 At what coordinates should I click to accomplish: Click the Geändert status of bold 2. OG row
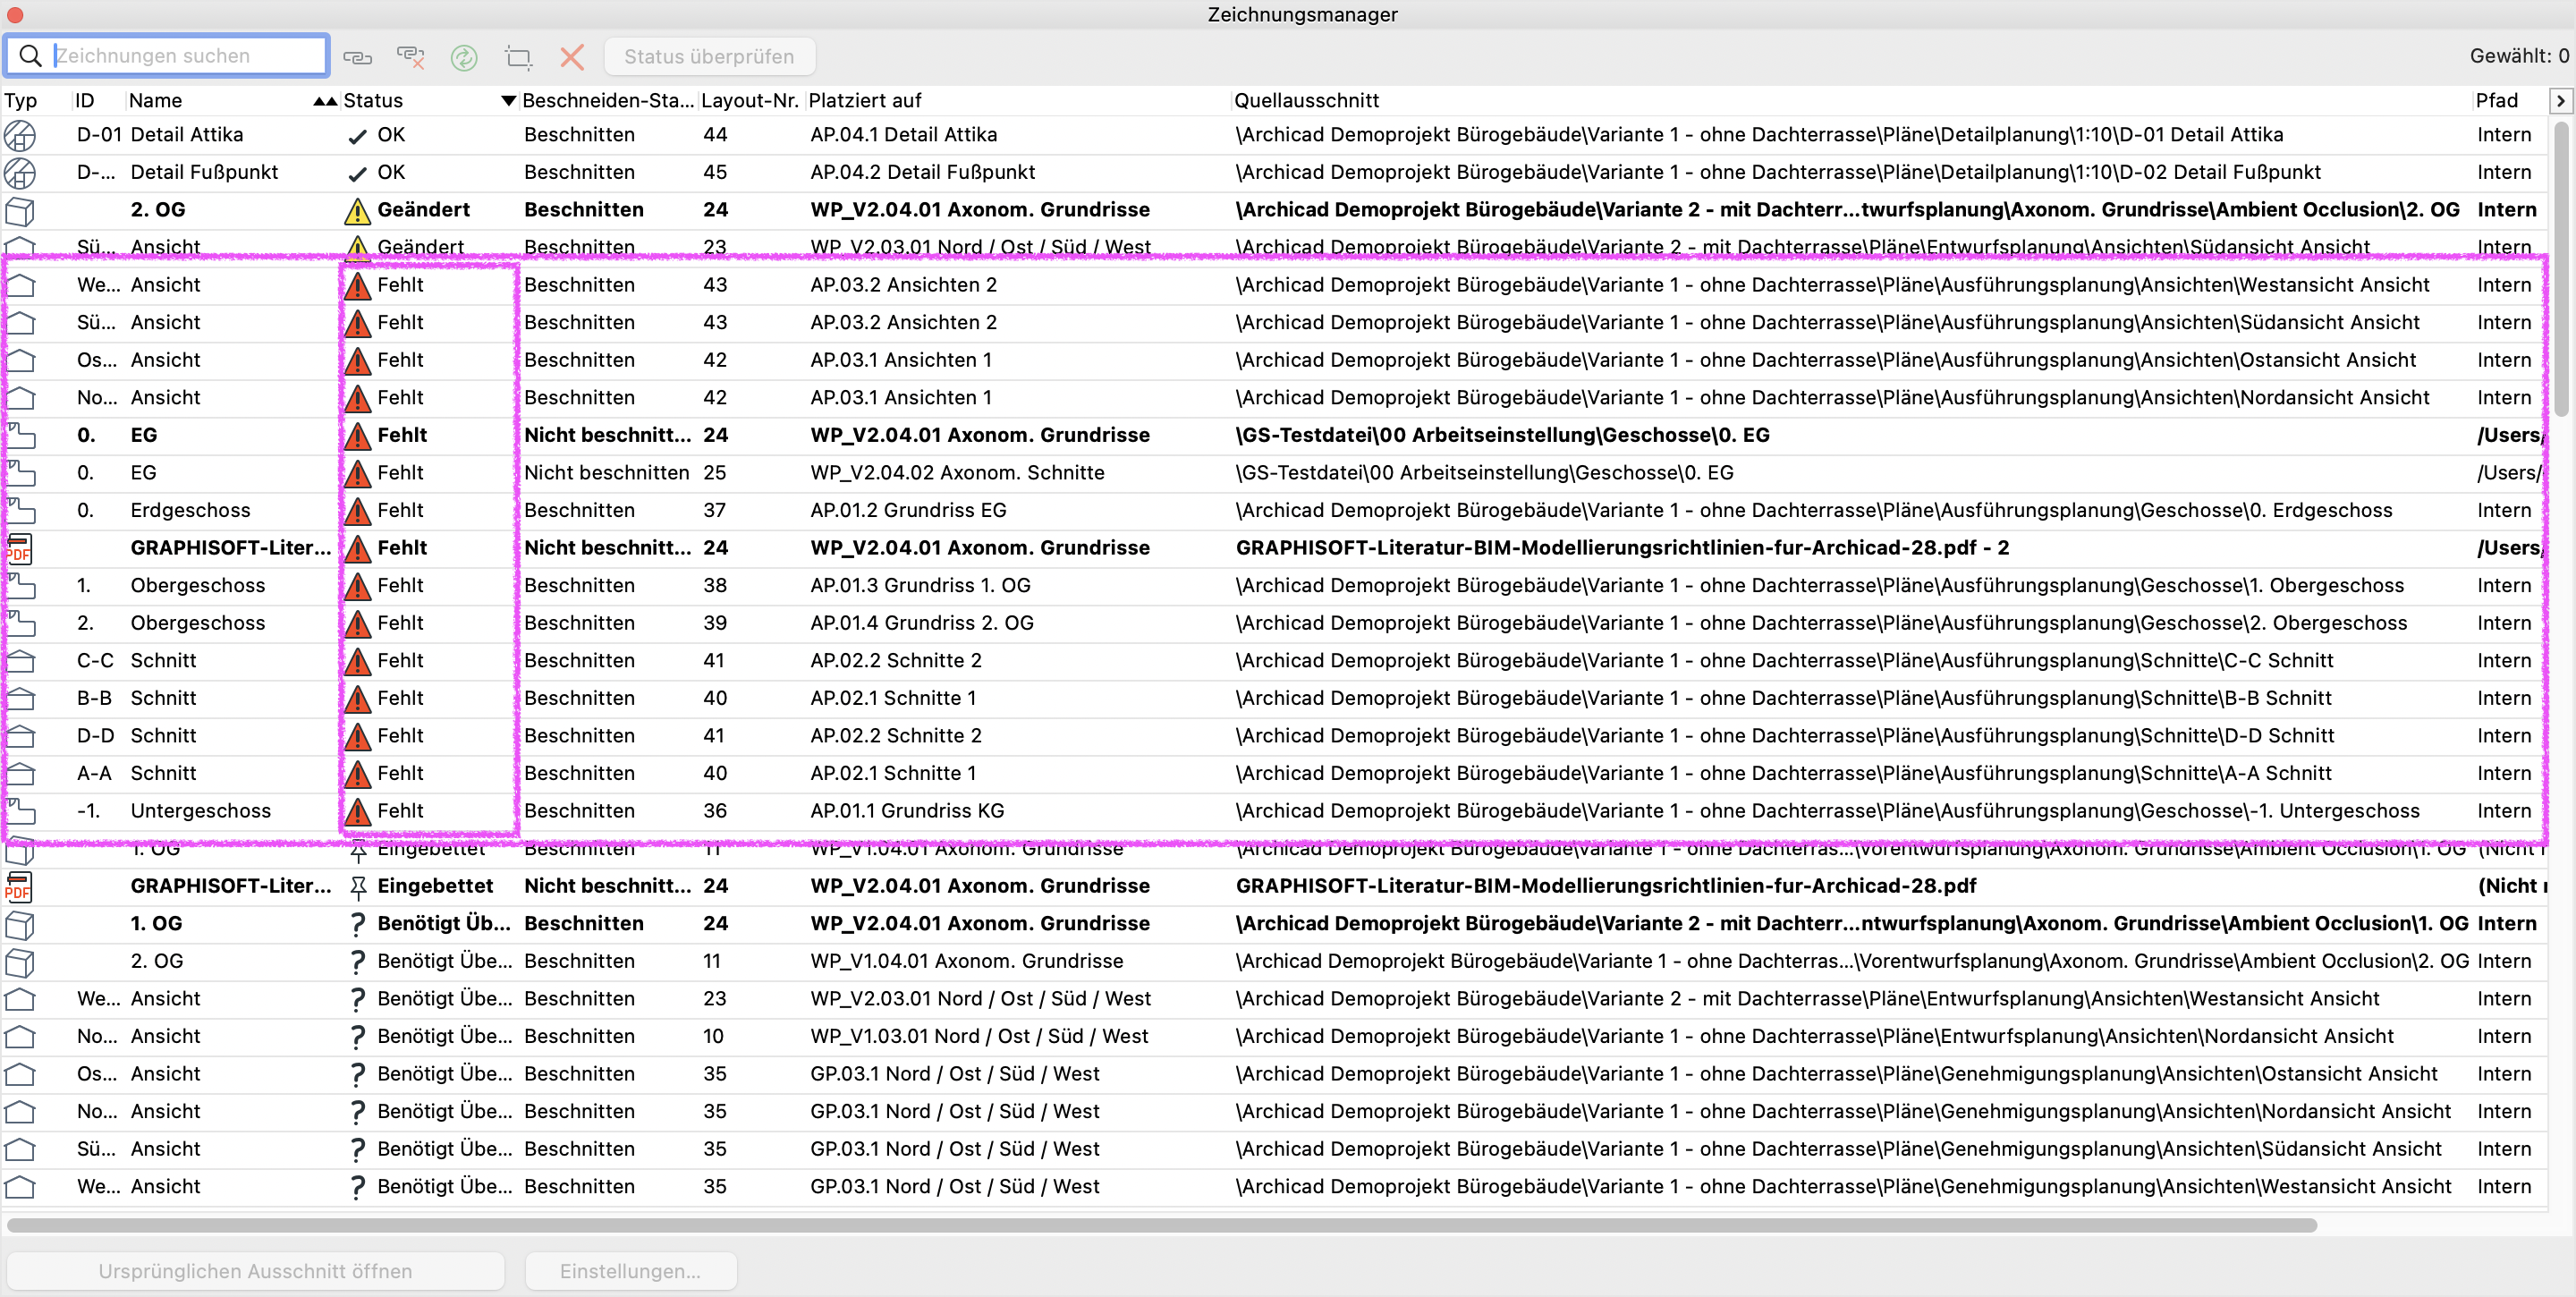(x=423, y=210)
